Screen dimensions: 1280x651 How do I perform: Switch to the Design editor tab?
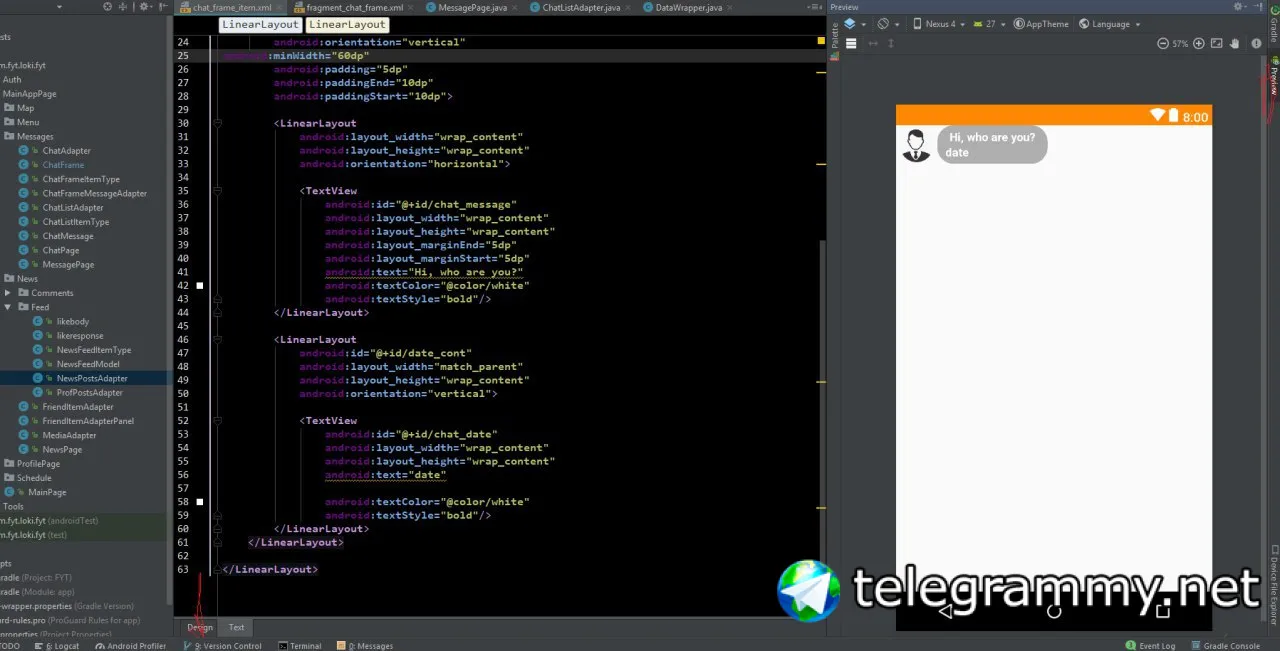point(200,628)
